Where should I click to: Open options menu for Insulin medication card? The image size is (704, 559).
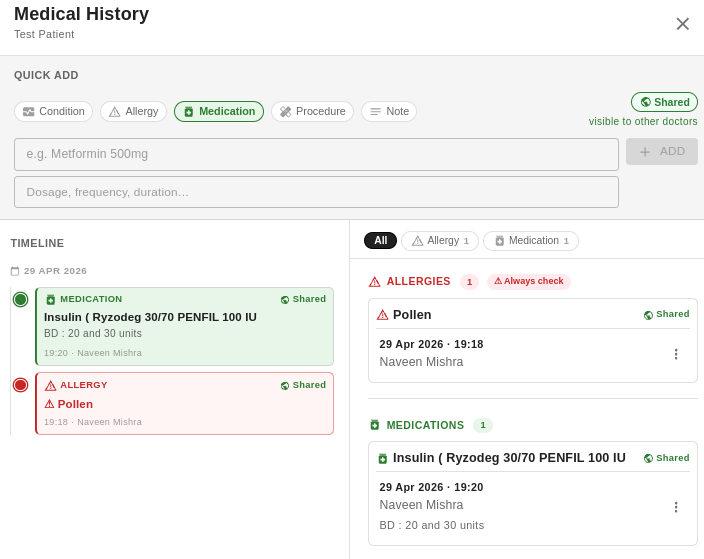click(x=676, y=507)
